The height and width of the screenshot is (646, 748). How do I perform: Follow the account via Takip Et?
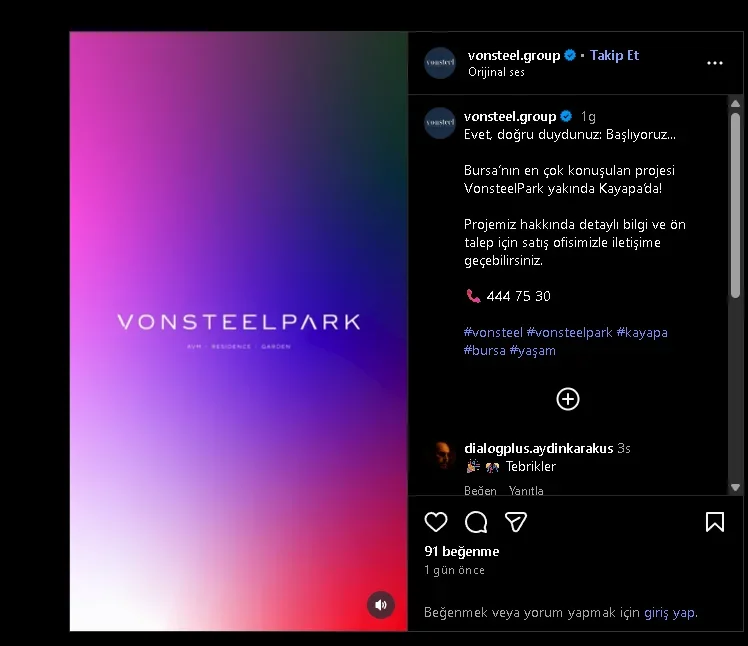(x=614, y=55)
